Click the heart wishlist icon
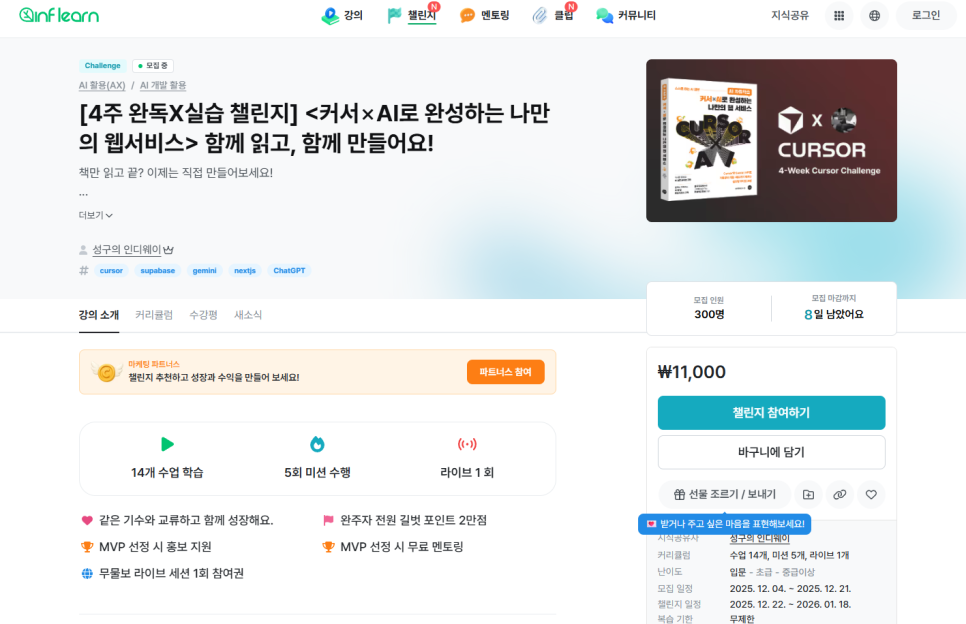966x624 pixels. [x=871, y=495]
